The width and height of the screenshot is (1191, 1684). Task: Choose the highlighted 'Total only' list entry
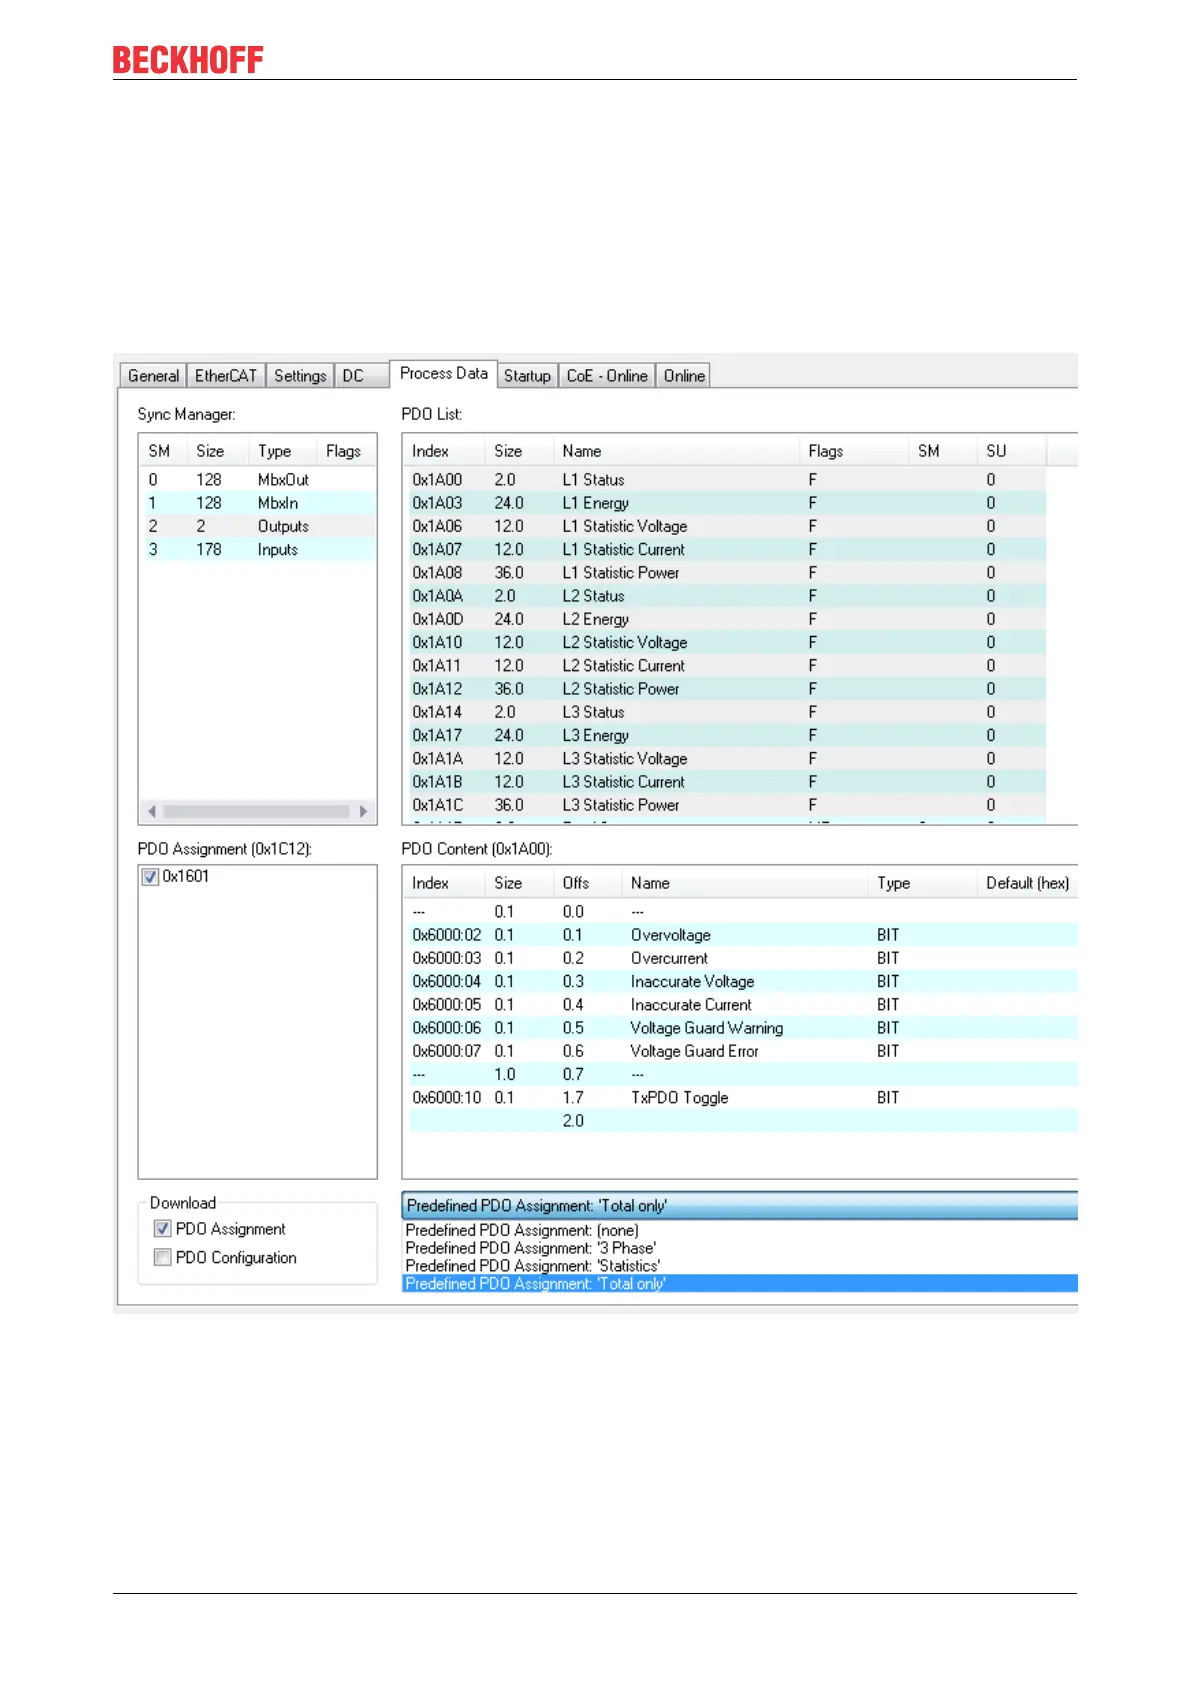[739, 1284]
